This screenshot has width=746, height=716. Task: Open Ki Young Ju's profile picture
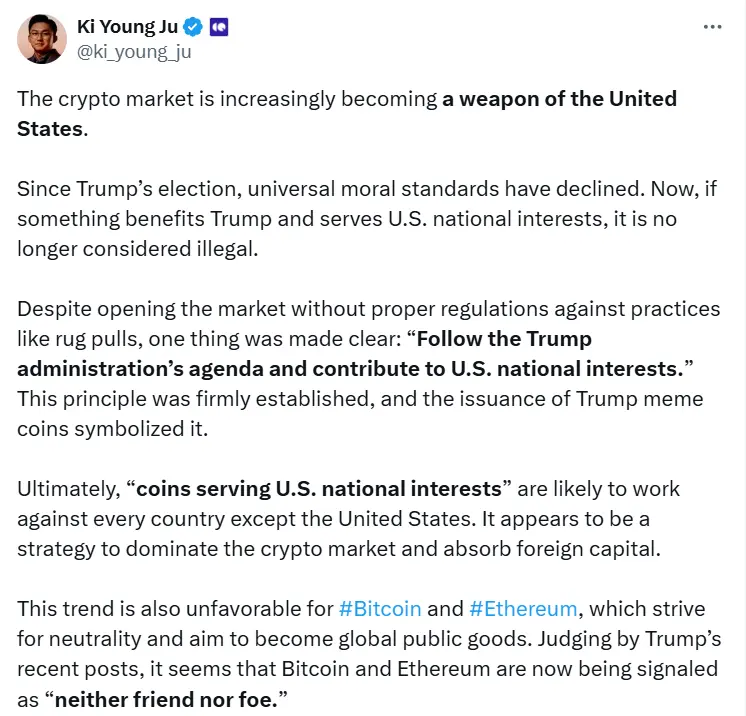click(42, 39)
